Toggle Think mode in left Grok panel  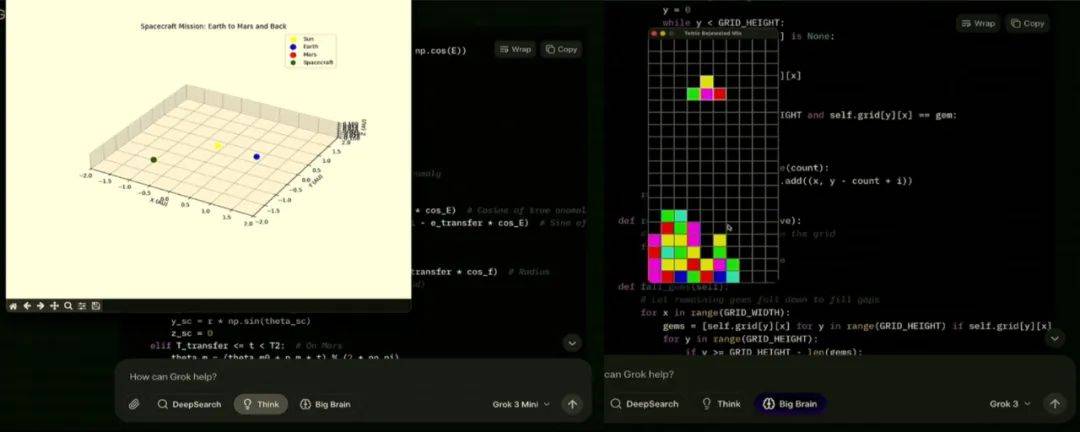260,404
